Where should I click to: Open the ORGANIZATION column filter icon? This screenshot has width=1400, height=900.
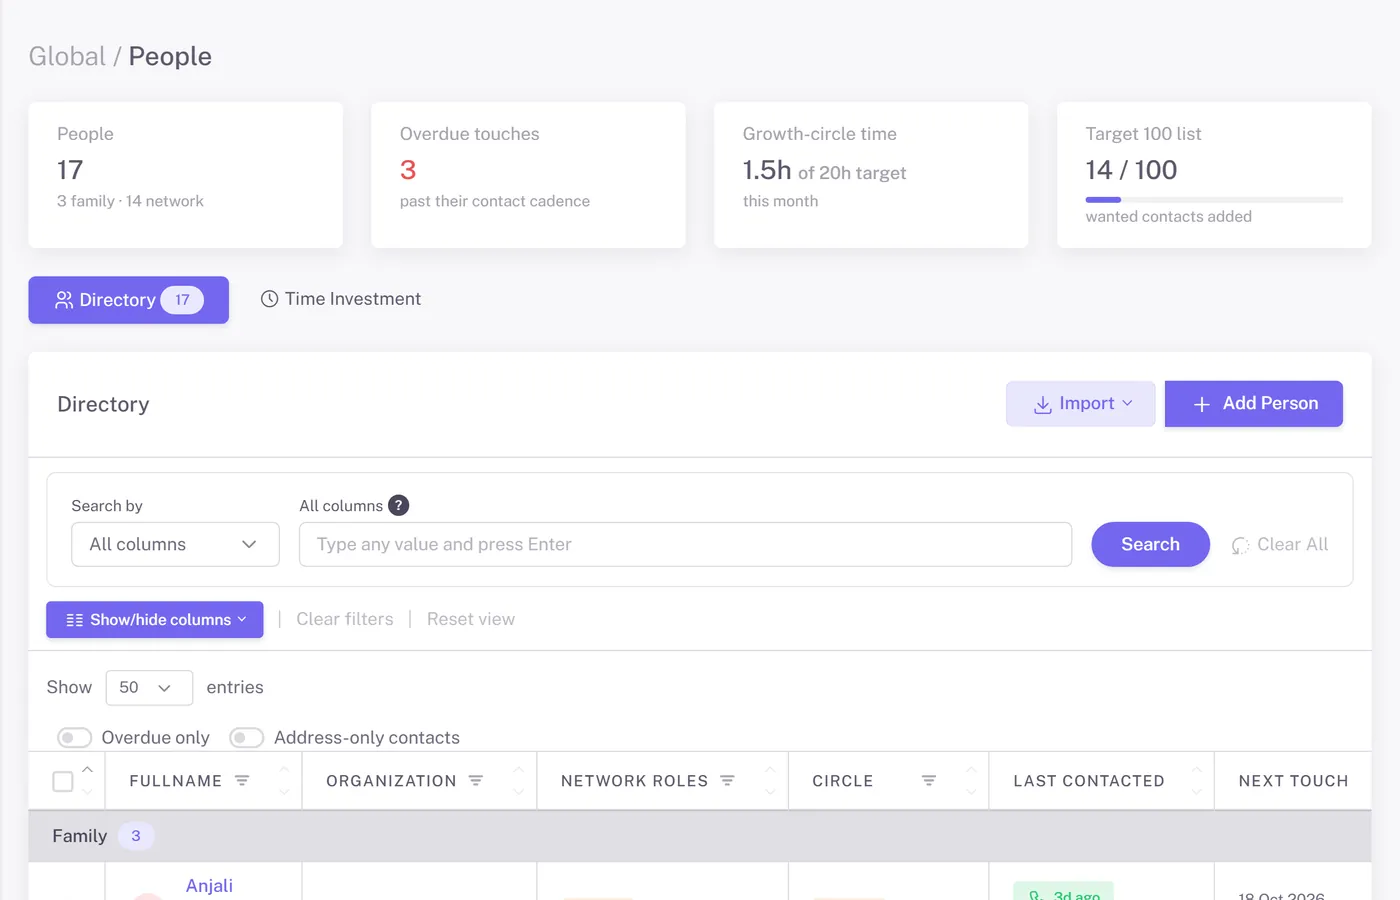(x=476, y=781)
